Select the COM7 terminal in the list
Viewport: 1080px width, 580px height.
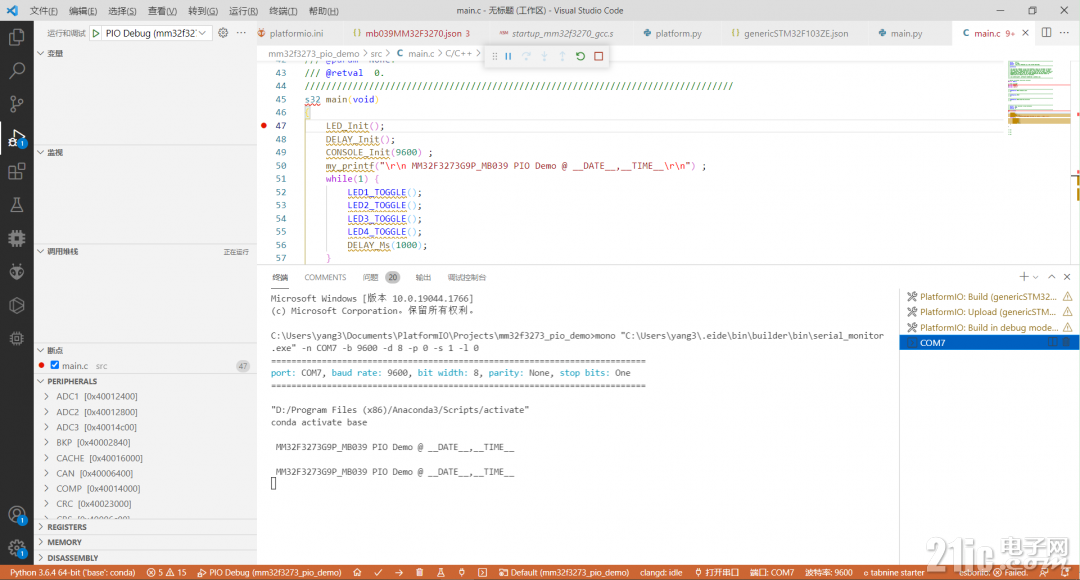pyautogui.click(x=989, y=343)
